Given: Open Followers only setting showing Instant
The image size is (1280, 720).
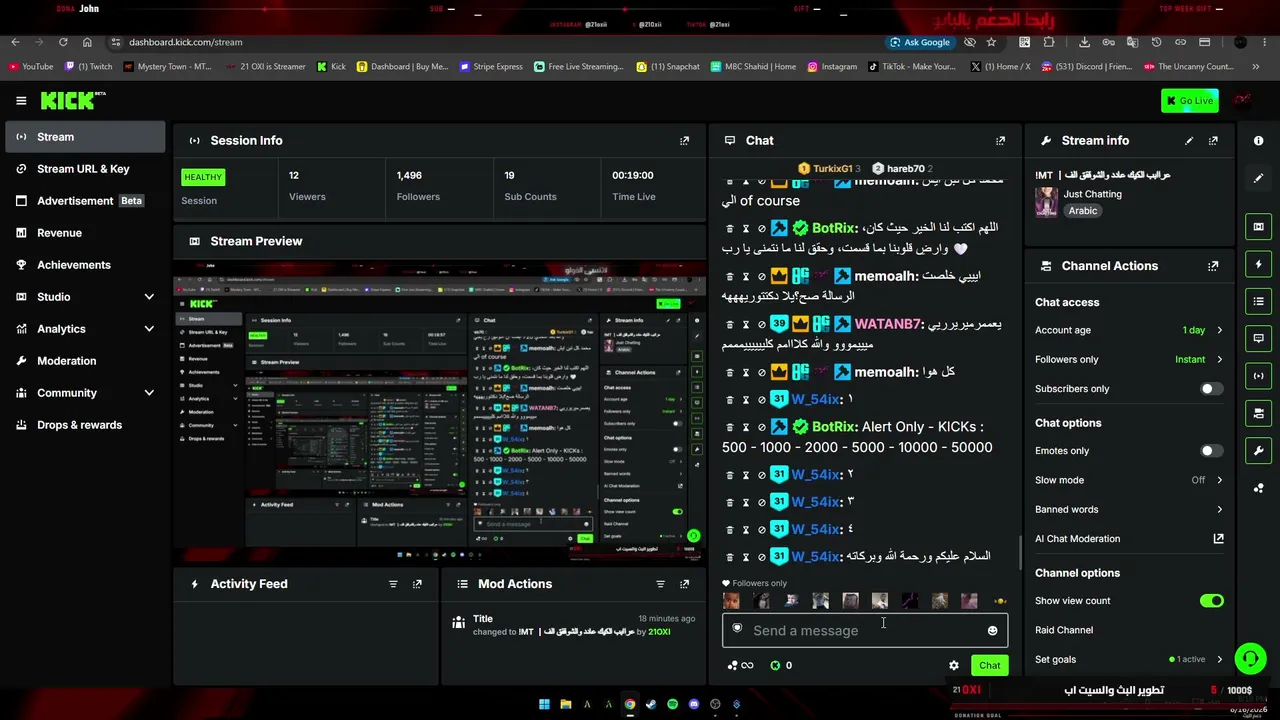Looking at the screenshot, I should point(1129,359).
